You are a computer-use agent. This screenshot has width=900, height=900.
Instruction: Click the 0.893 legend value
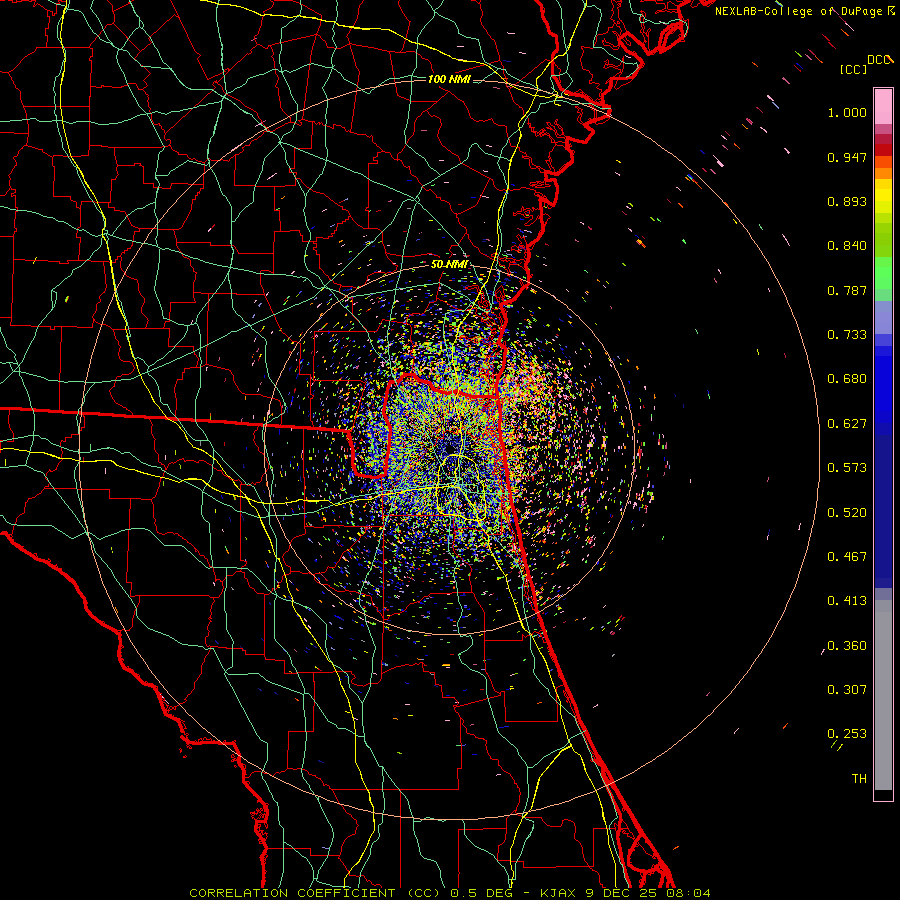(847, 201)
